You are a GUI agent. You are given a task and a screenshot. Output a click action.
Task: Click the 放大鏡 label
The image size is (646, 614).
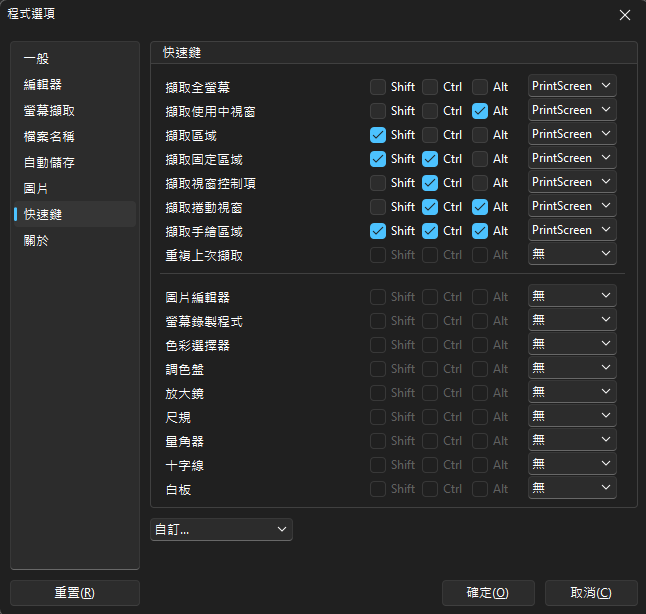[185, 393]
